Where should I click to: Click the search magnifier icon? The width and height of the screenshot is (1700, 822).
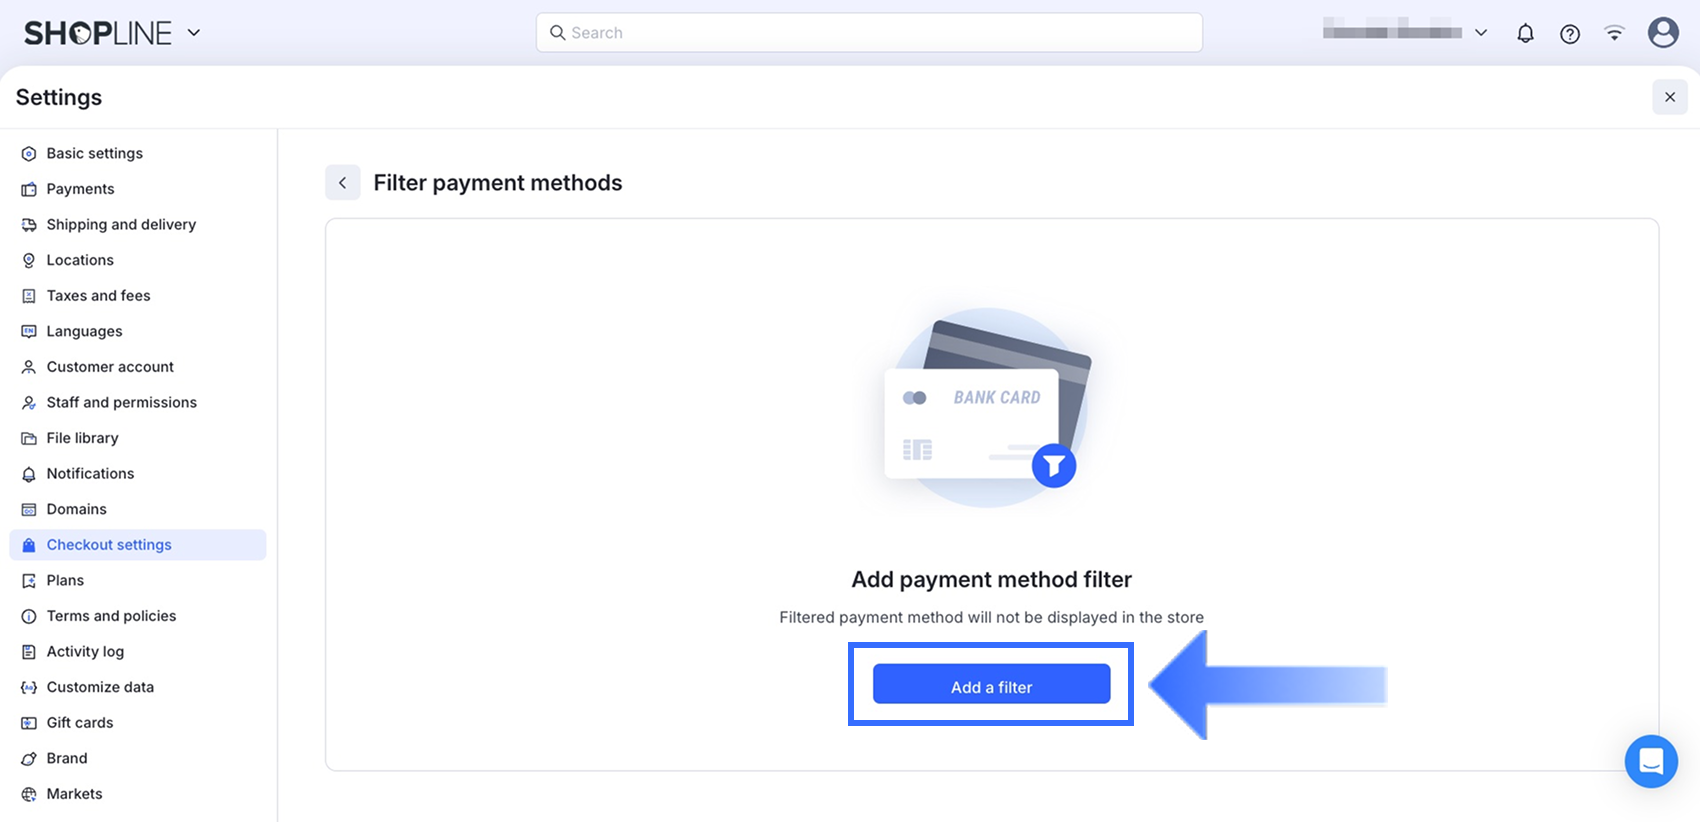[558, 33]
